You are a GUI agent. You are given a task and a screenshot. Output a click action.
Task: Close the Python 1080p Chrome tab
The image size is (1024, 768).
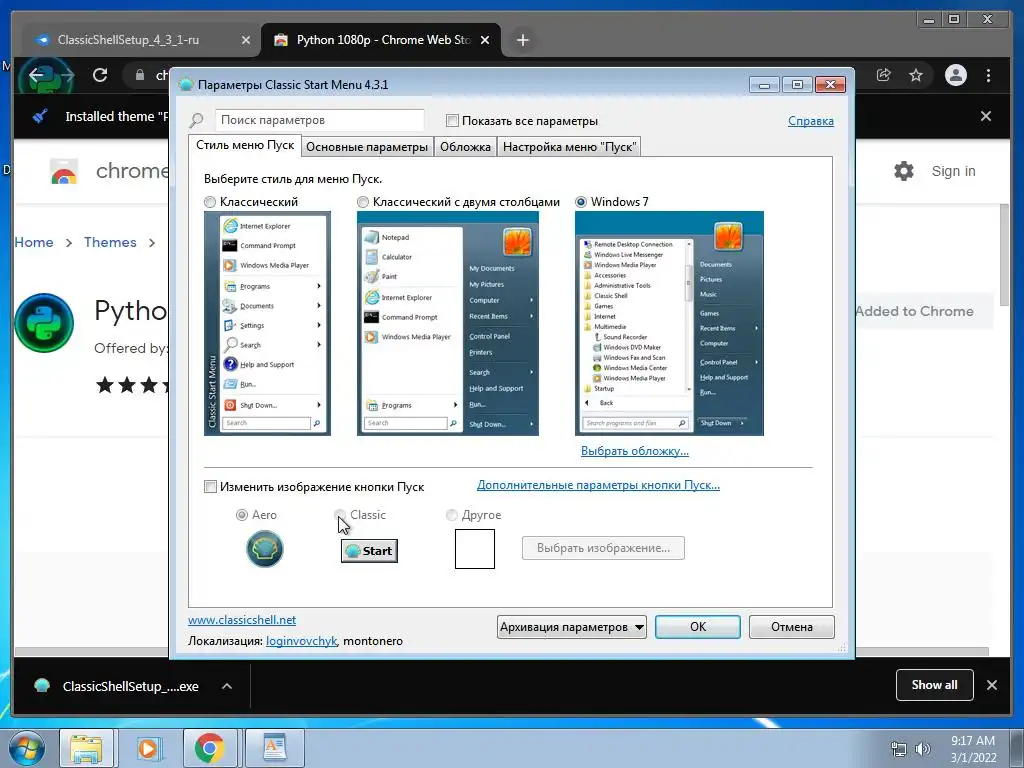click(485, 40)
